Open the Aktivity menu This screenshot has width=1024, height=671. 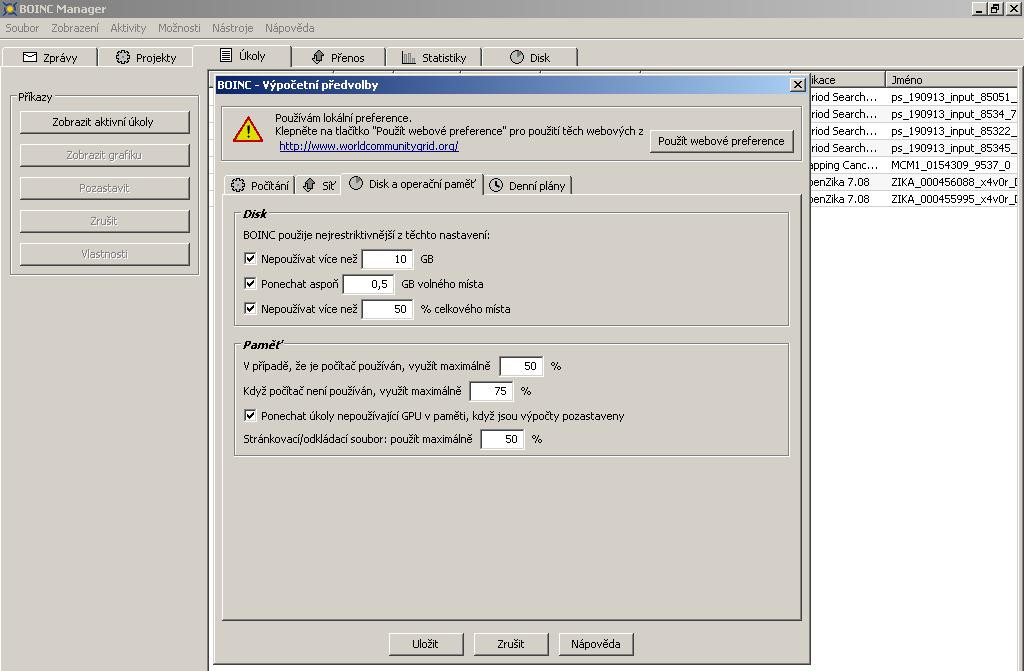(128, 28)
